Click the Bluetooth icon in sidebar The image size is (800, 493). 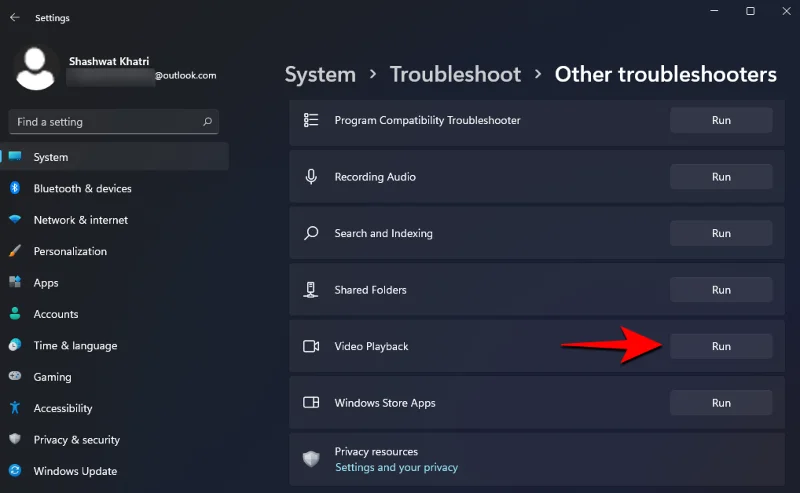pos(15,188)
